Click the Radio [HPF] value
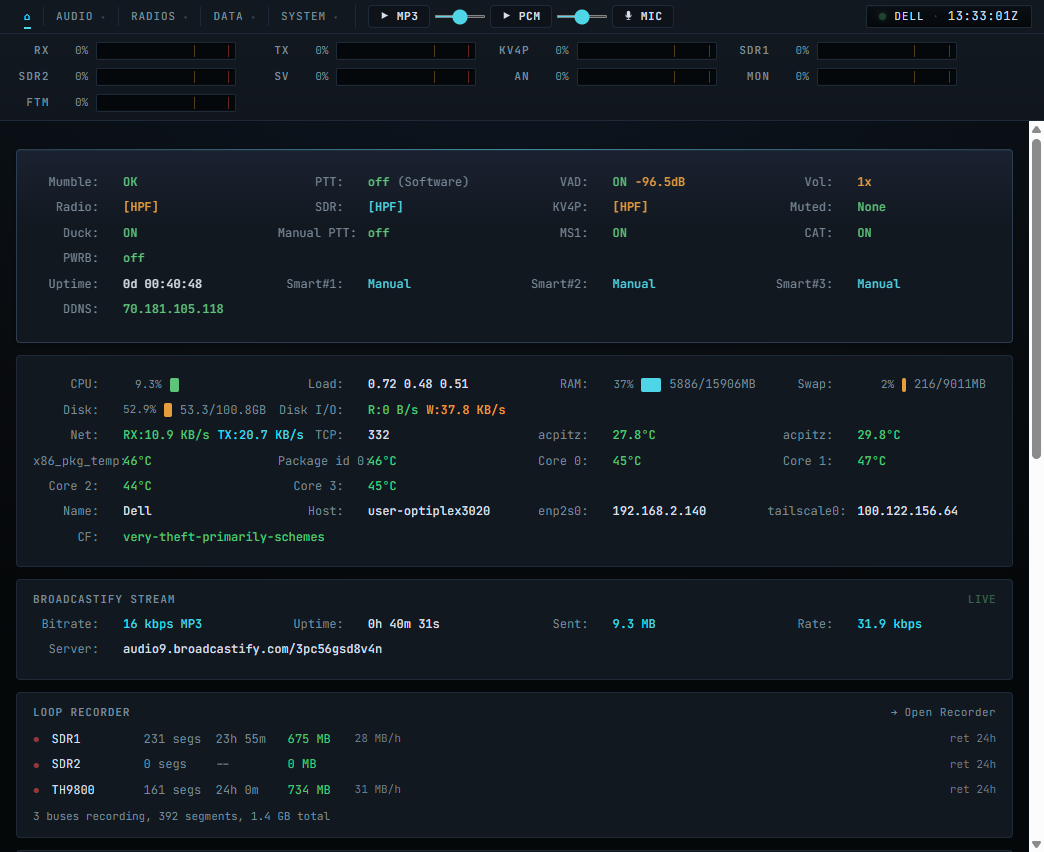The height and width of the screenshot is (852, 1044). [140, 207]
